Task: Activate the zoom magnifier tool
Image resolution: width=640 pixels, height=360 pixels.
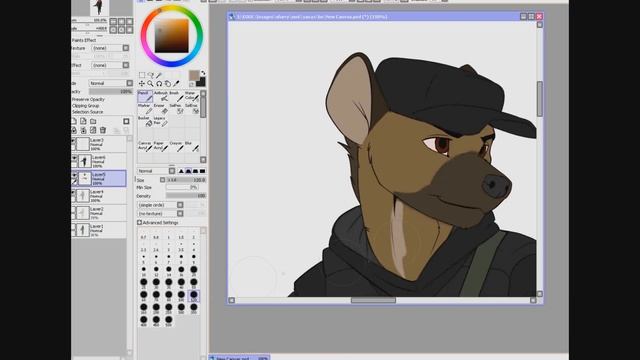Action: tap(150, 84)
